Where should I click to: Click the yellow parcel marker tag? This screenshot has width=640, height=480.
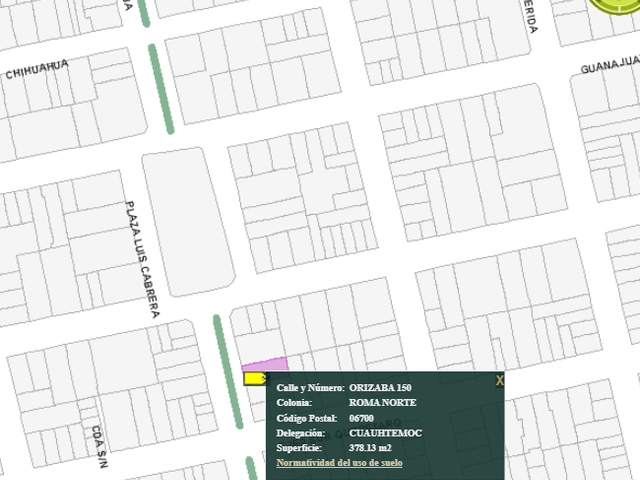click(255, 378)
